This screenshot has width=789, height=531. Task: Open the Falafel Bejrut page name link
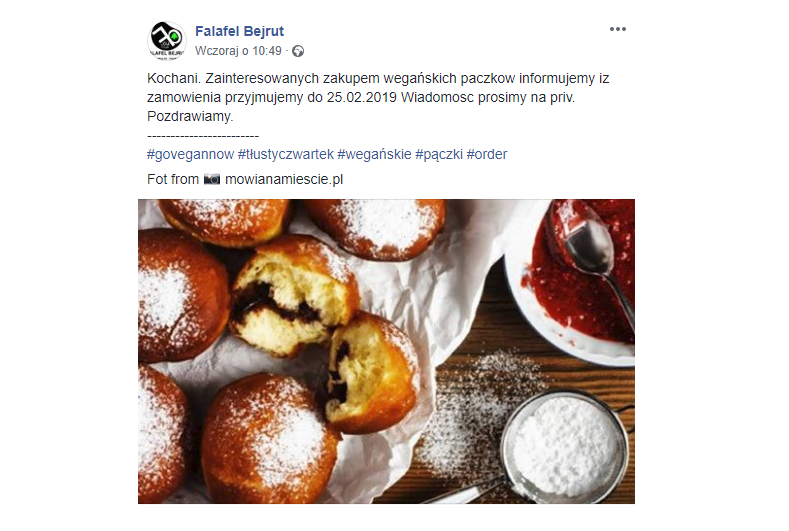[240, 31]
